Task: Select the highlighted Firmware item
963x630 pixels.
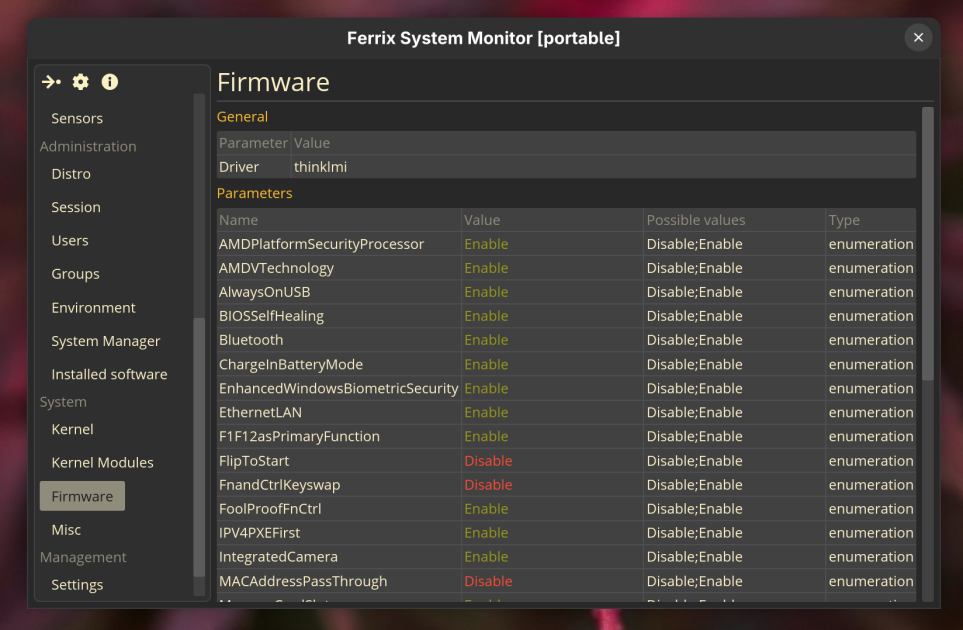Action: (x=82, y=496)
